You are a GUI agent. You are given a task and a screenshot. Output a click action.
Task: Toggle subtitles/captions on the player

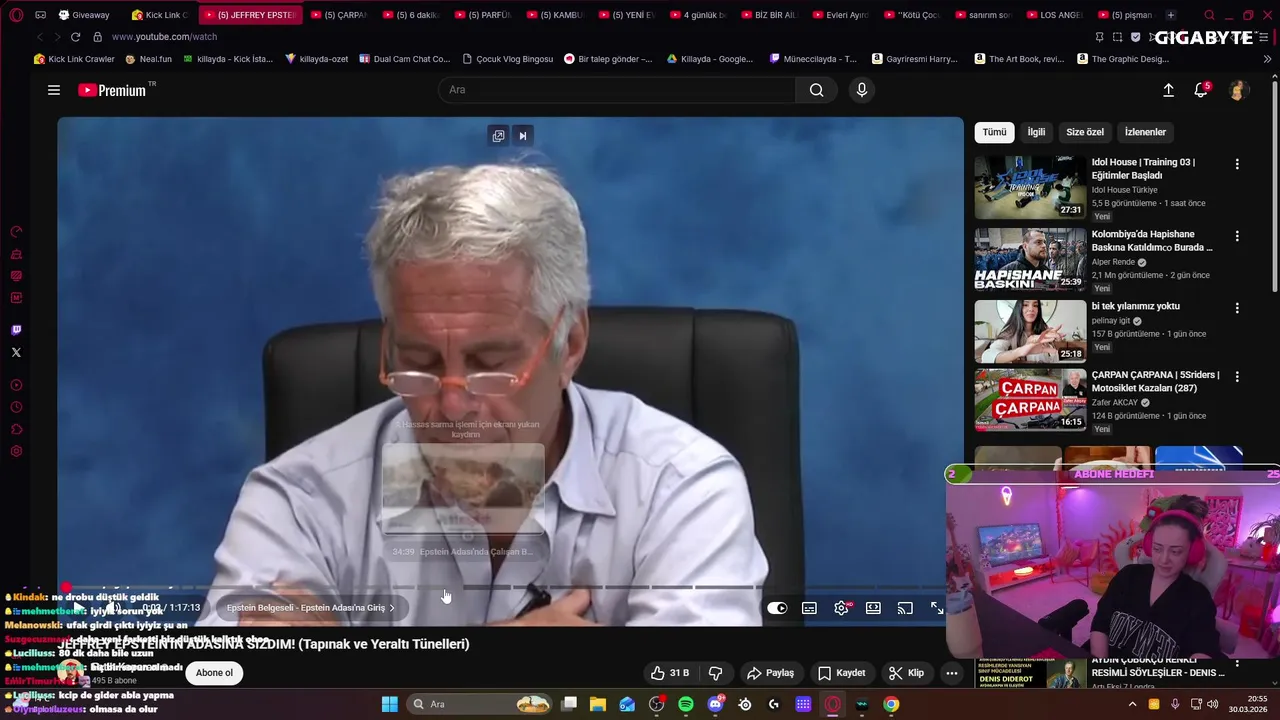pyautogui.click(x=809, y=608)
